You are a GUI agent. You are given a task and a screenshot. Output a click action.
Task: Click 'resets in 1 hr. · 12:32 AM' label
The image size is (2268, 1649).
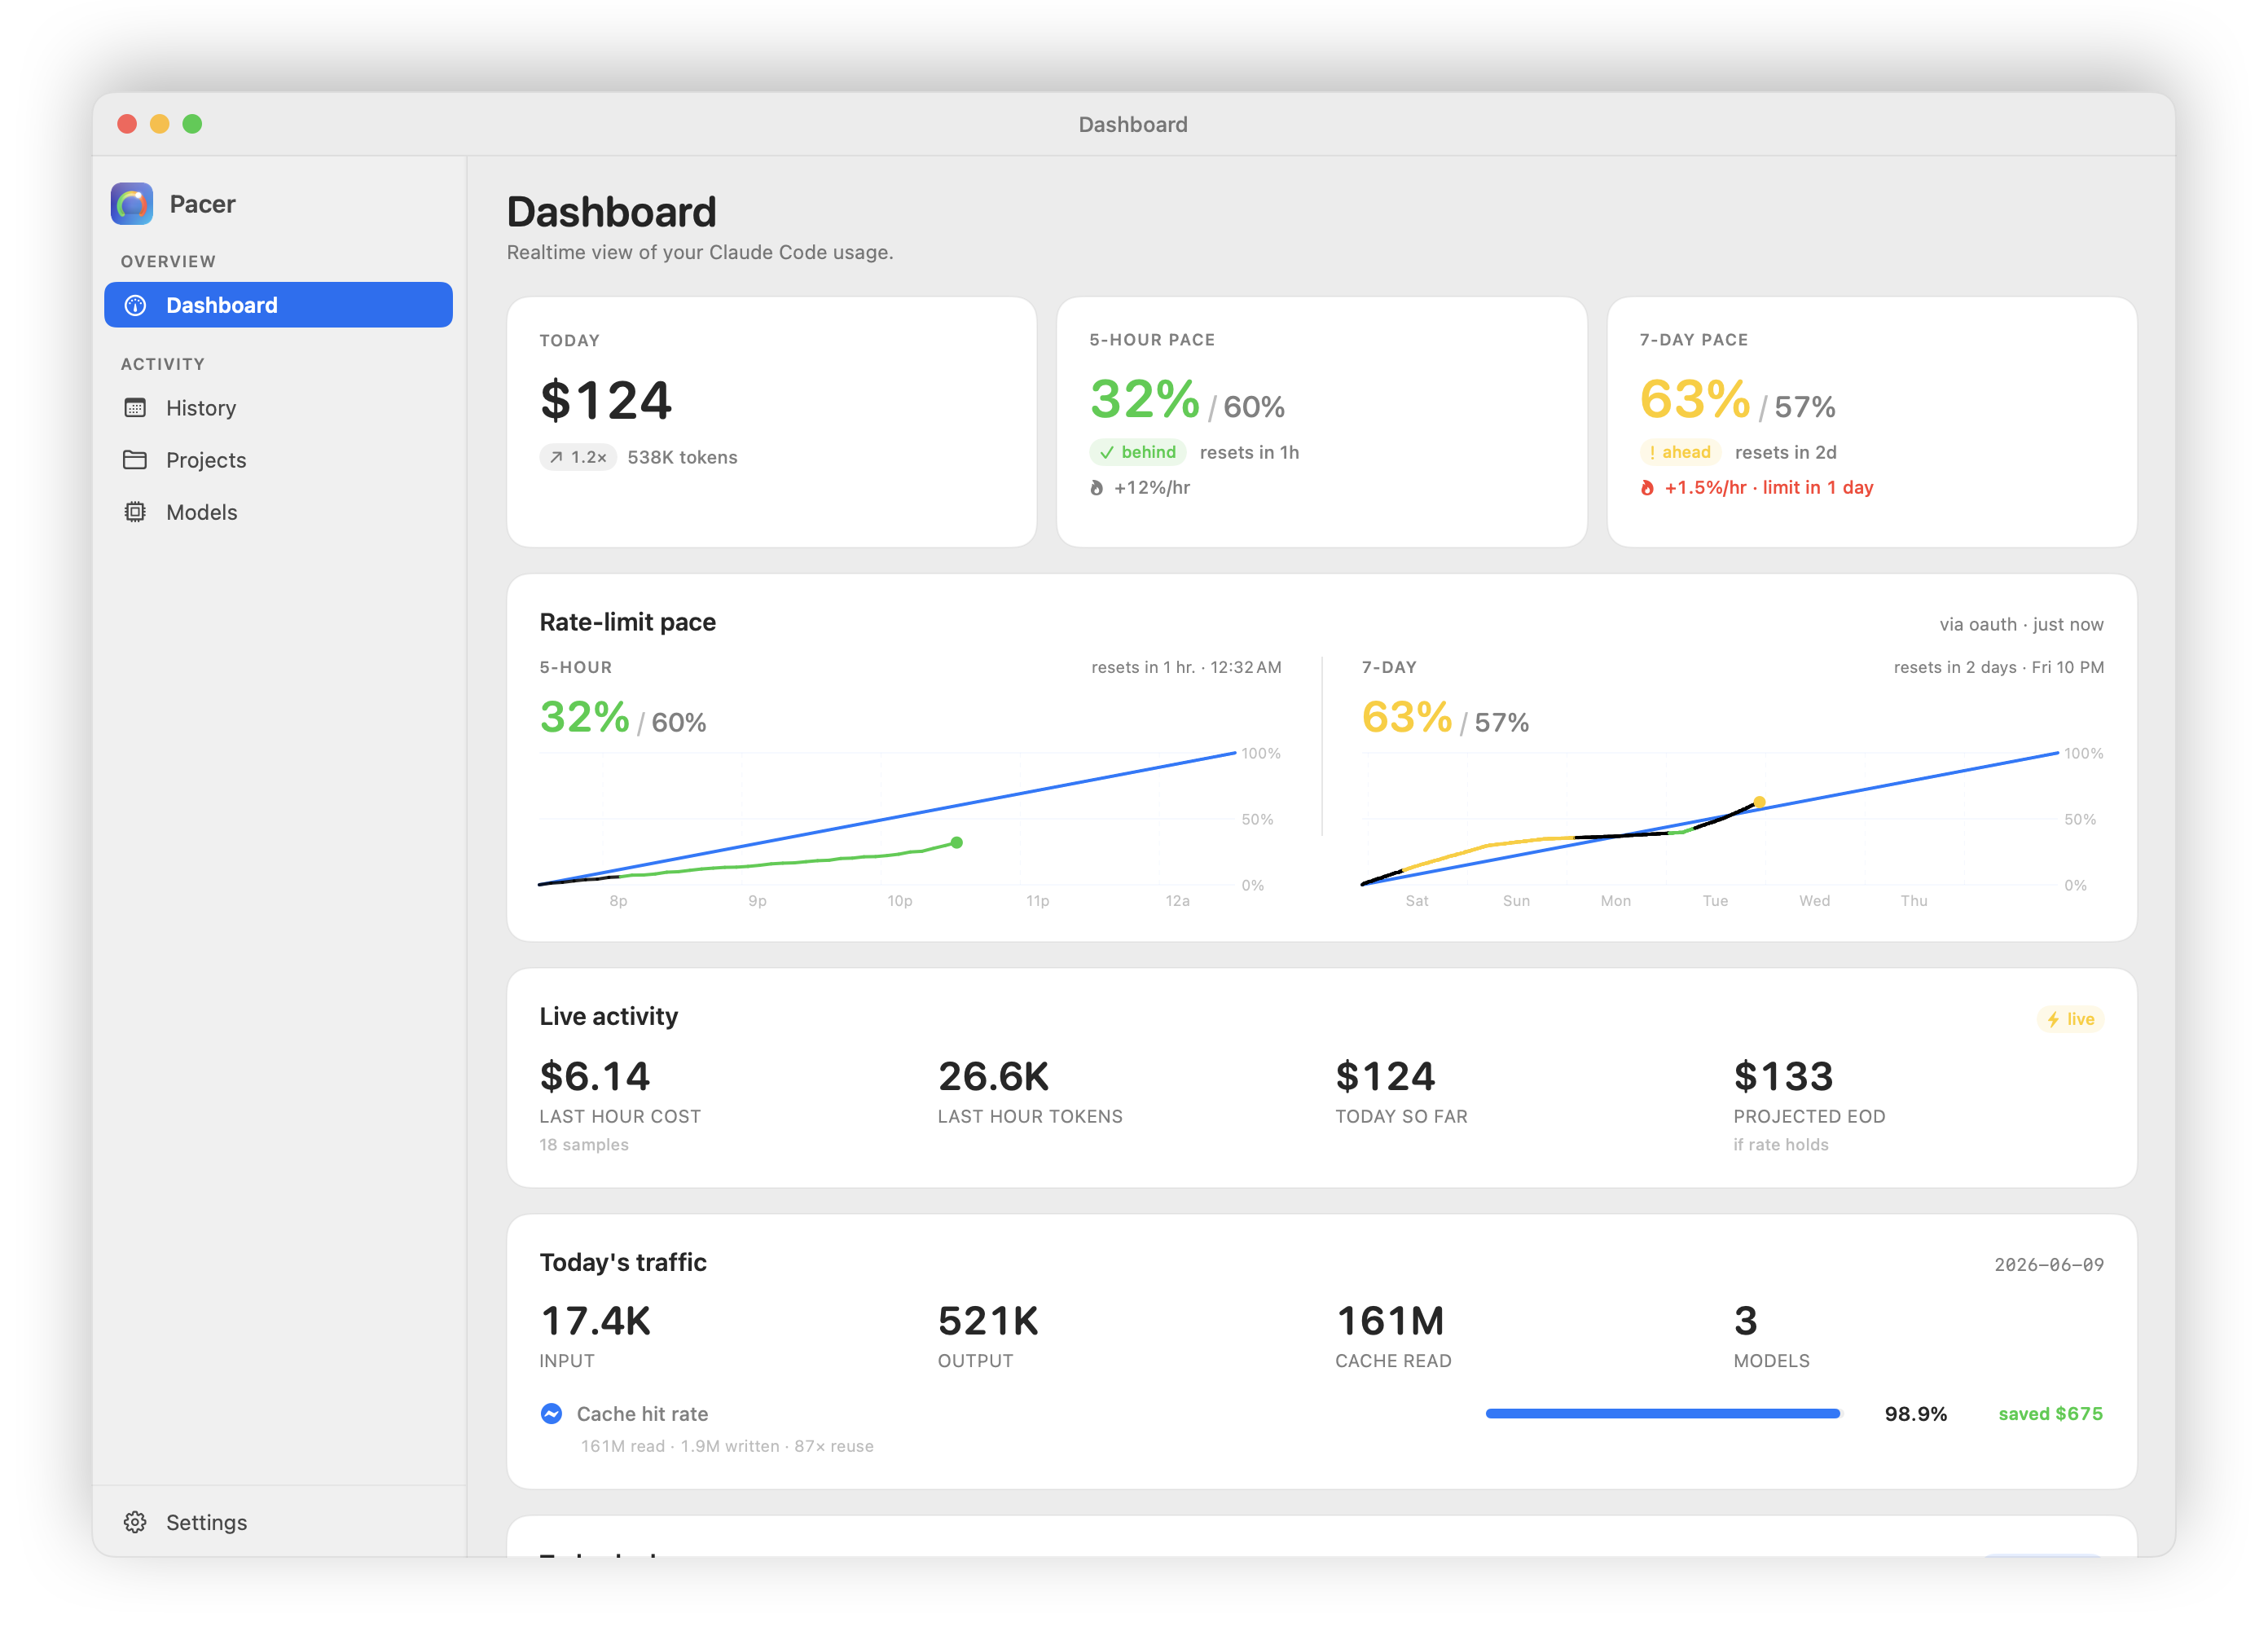click(x=1186, y=667)
